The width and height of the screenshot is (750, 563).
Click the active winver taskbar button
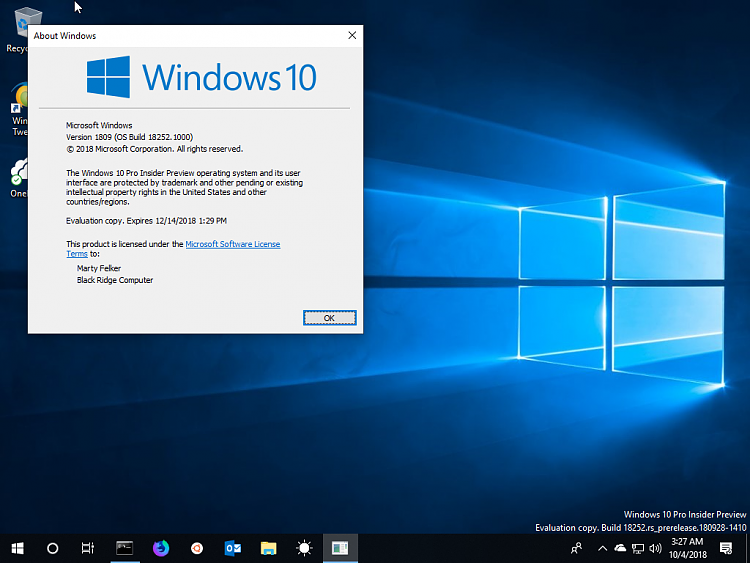click(340, 548)
